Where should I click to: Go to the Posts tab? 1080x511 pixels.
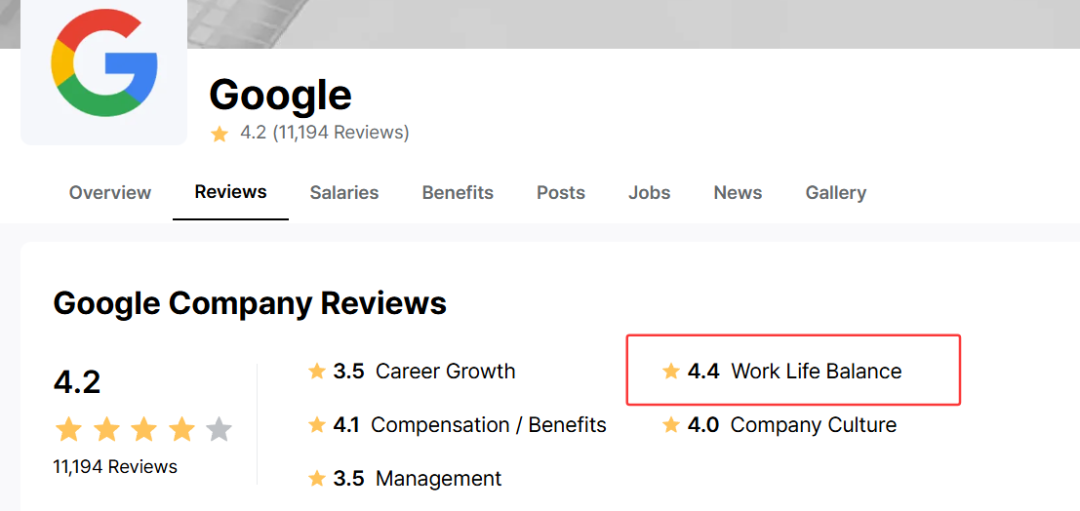coord(561,193)
